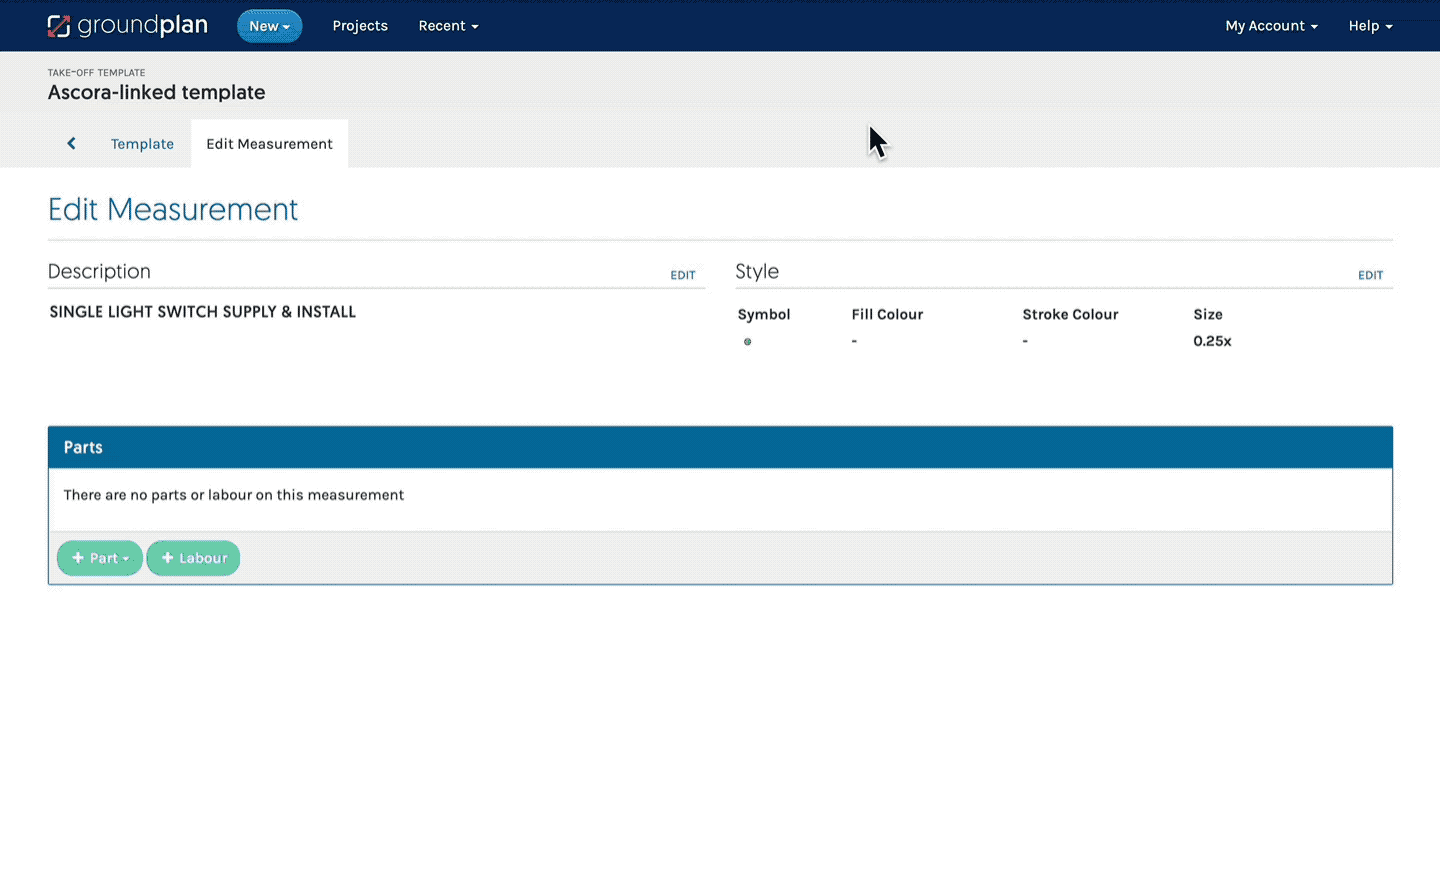Image resolution: width=1440 pixels, height=880 pixels.
Task: Click the Stroke Colour value
Action: point(1025,341)
